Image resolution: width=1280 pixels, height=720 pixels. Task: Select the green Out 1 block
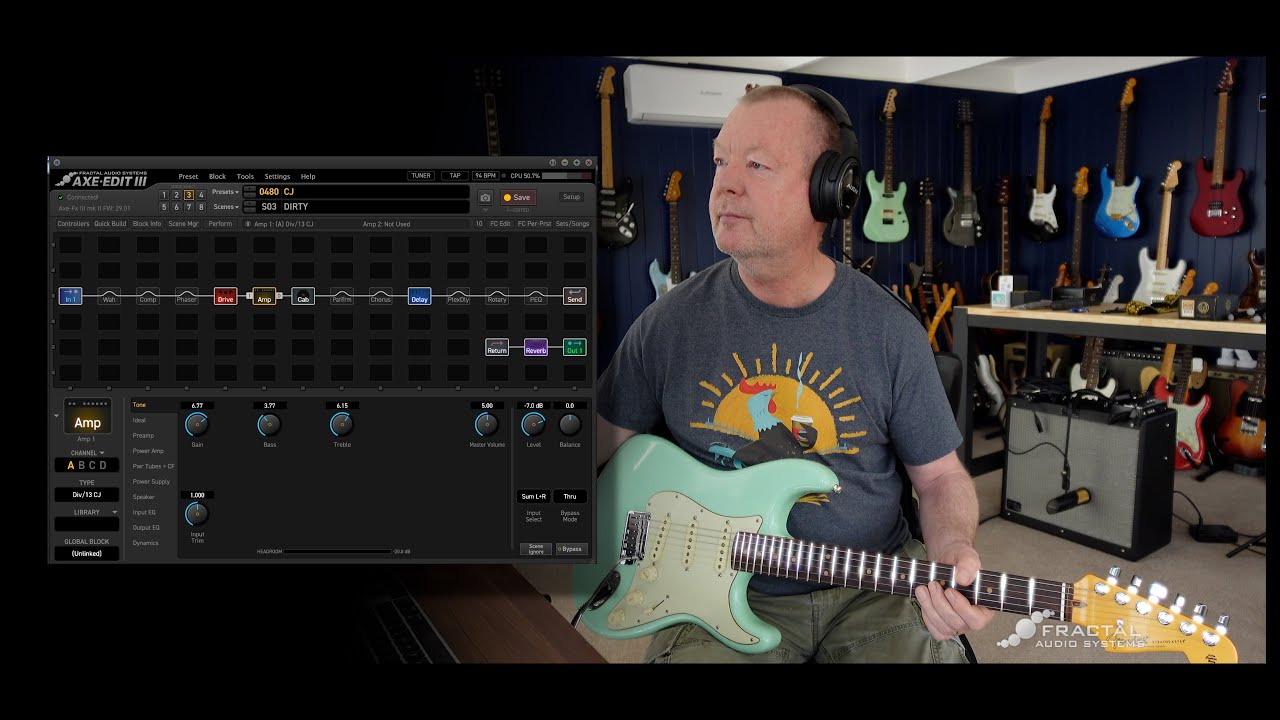pyautogui.click(x=574, y=347)
